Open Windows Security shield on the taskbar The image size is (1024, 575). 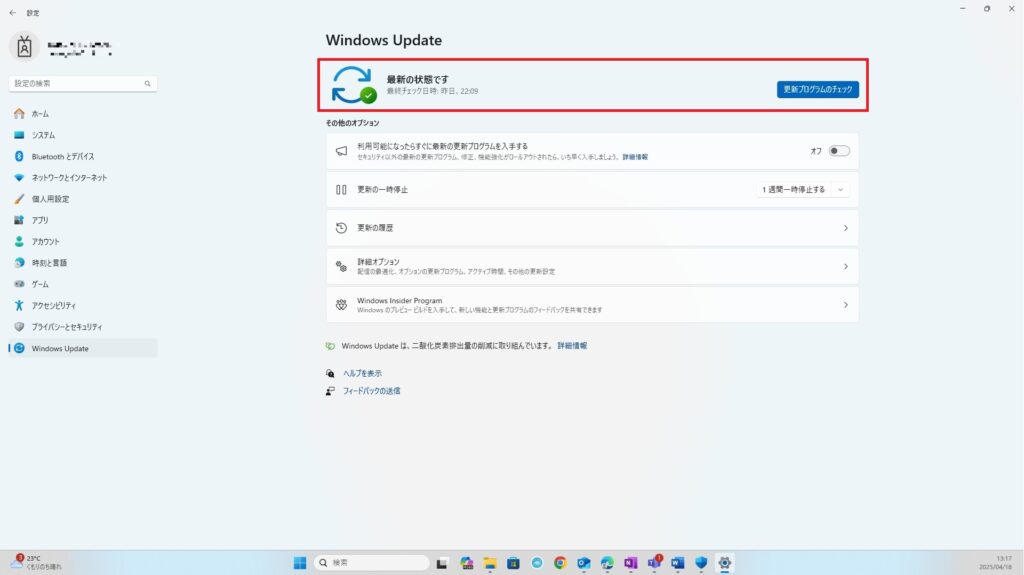tap(701, 563)
